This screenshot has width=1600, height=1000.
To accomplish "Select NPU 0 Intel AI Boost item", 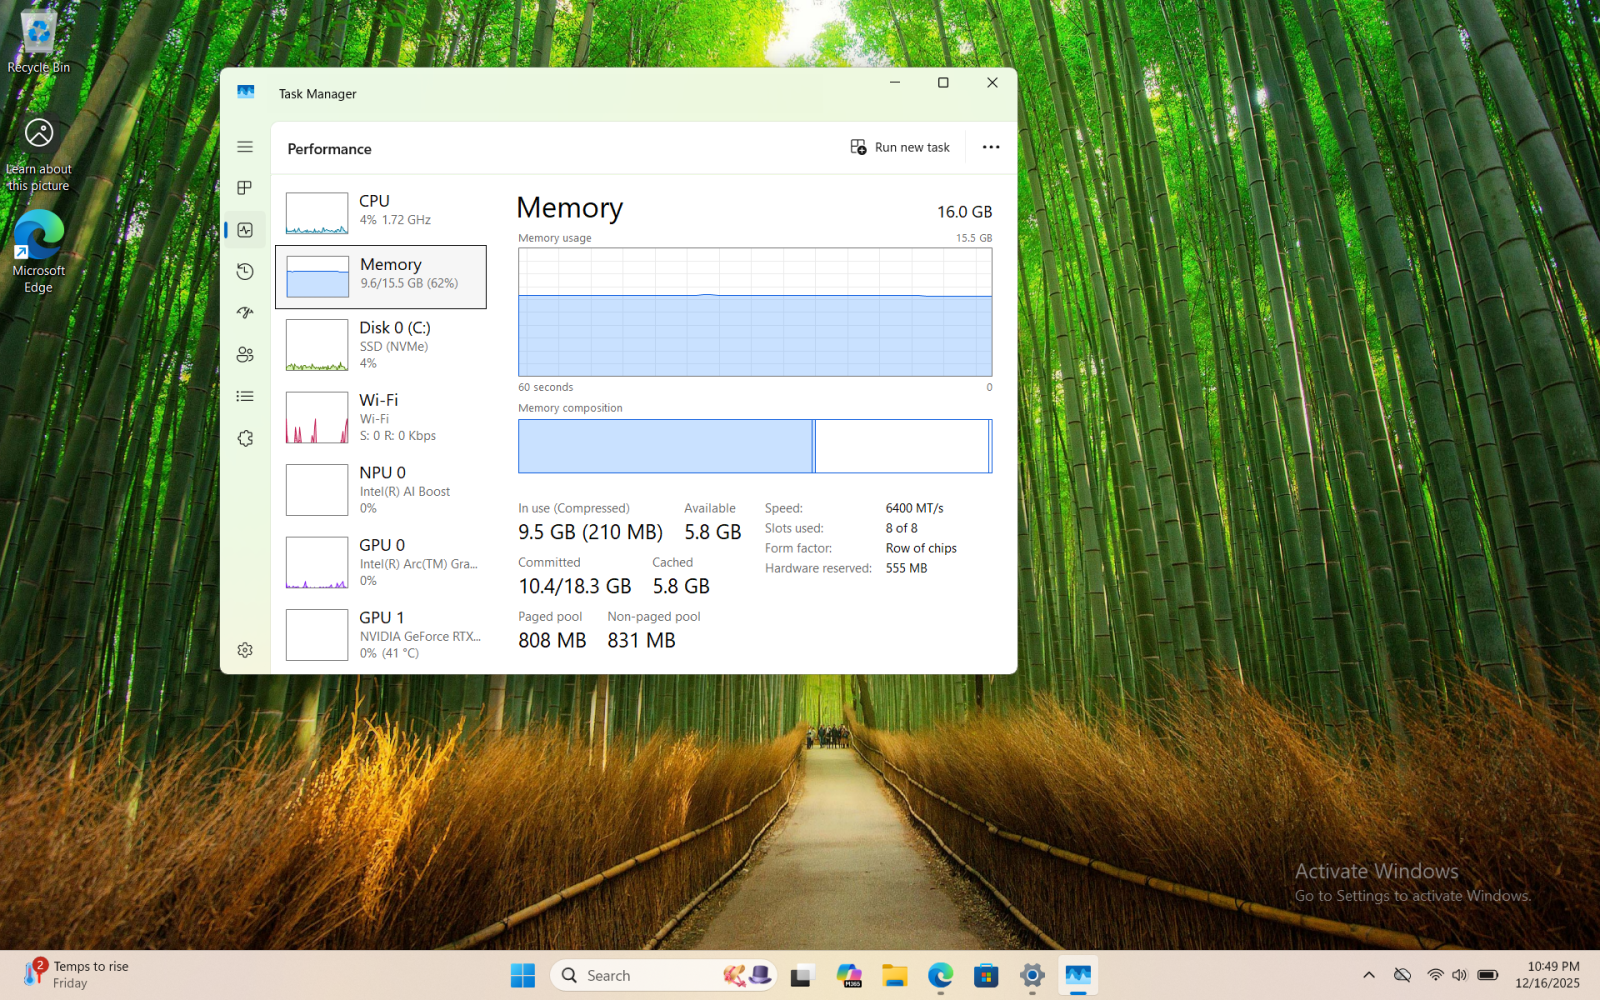I will coord(381,489).
